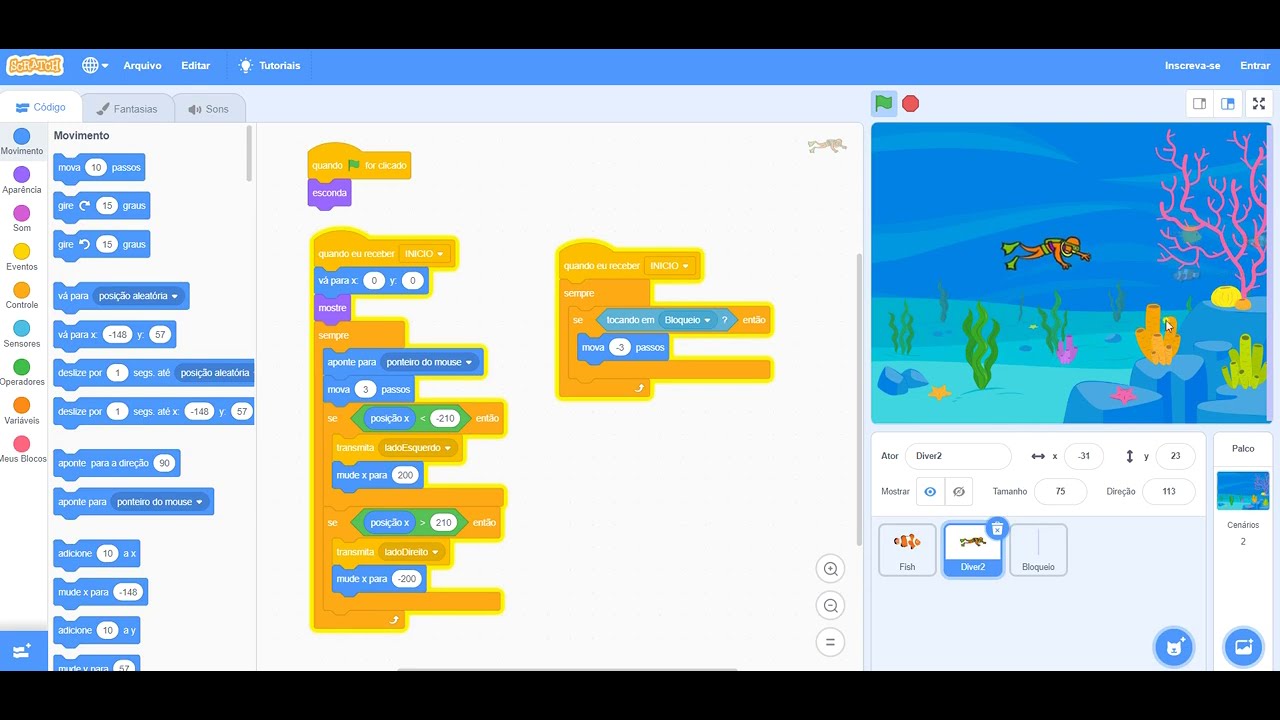Select the Palco stage backdrop thumbnail
Image resolution: width=1280 pixels, height=720 pixels.
click(1243, 491)
